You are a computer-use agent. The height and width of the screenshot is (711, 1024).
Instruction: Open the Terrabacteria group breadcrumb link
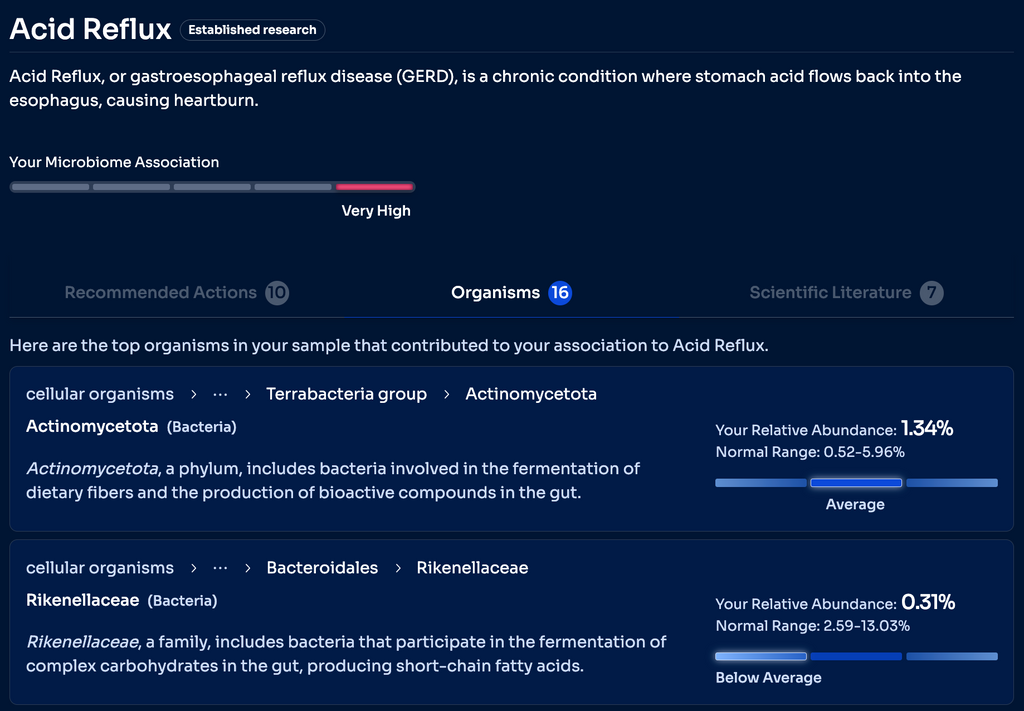[346, 394]
